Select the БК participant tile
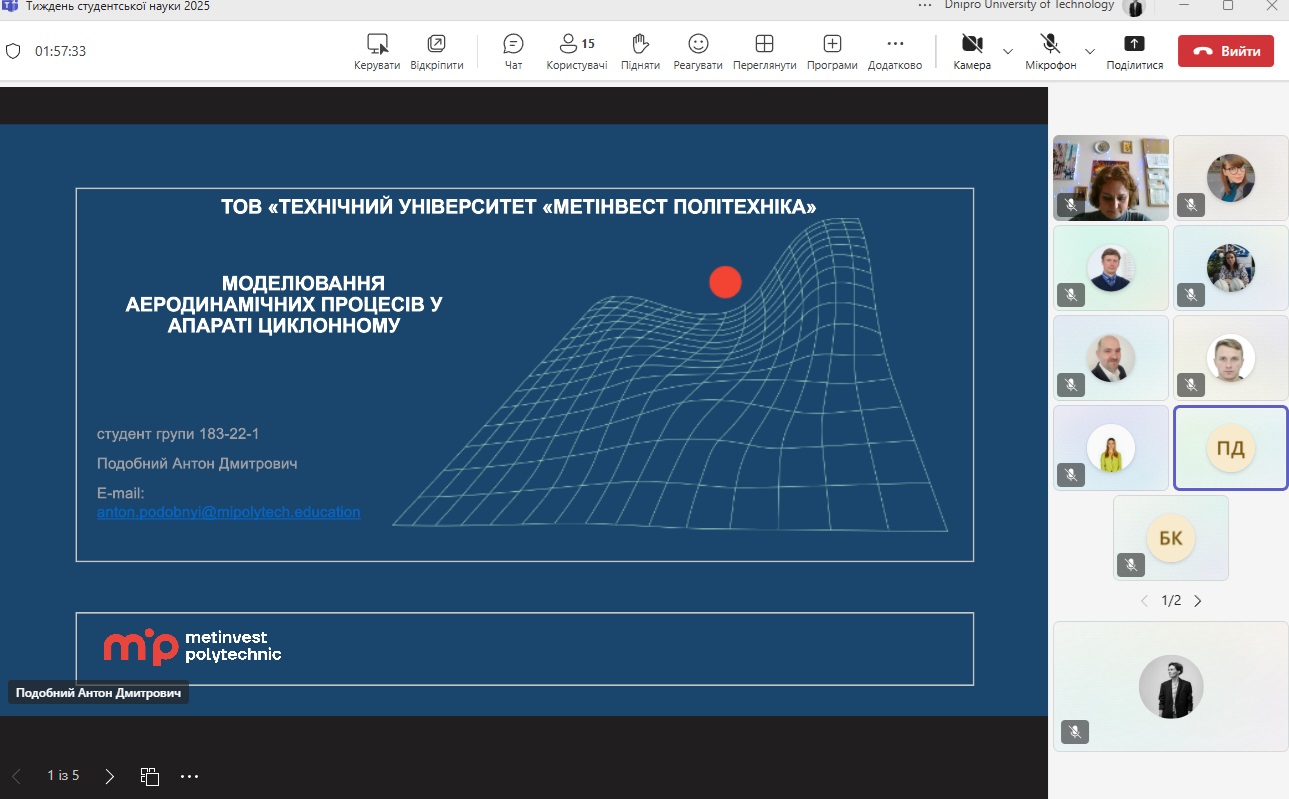This screenshot has width=1289, height=799. point(1171,538)
